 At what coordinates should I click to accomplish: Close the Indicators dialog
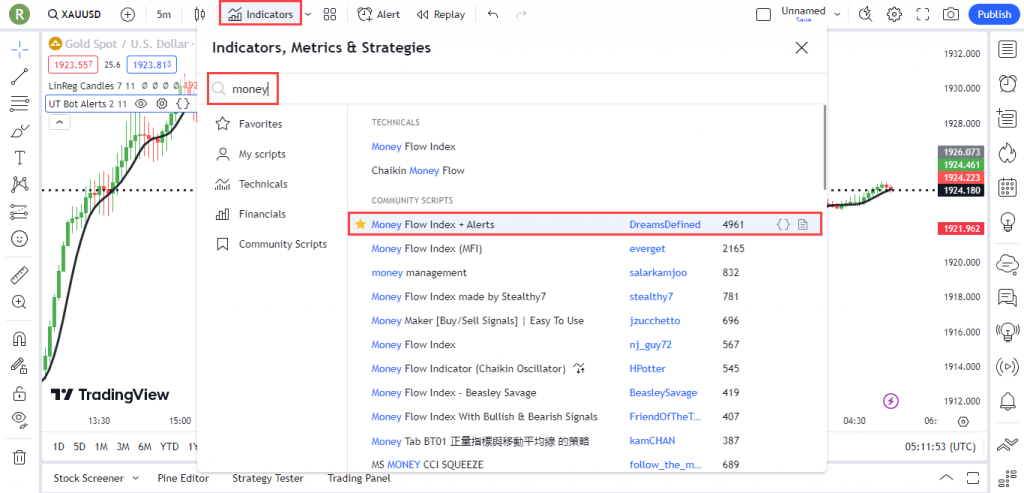click(801, 48)
